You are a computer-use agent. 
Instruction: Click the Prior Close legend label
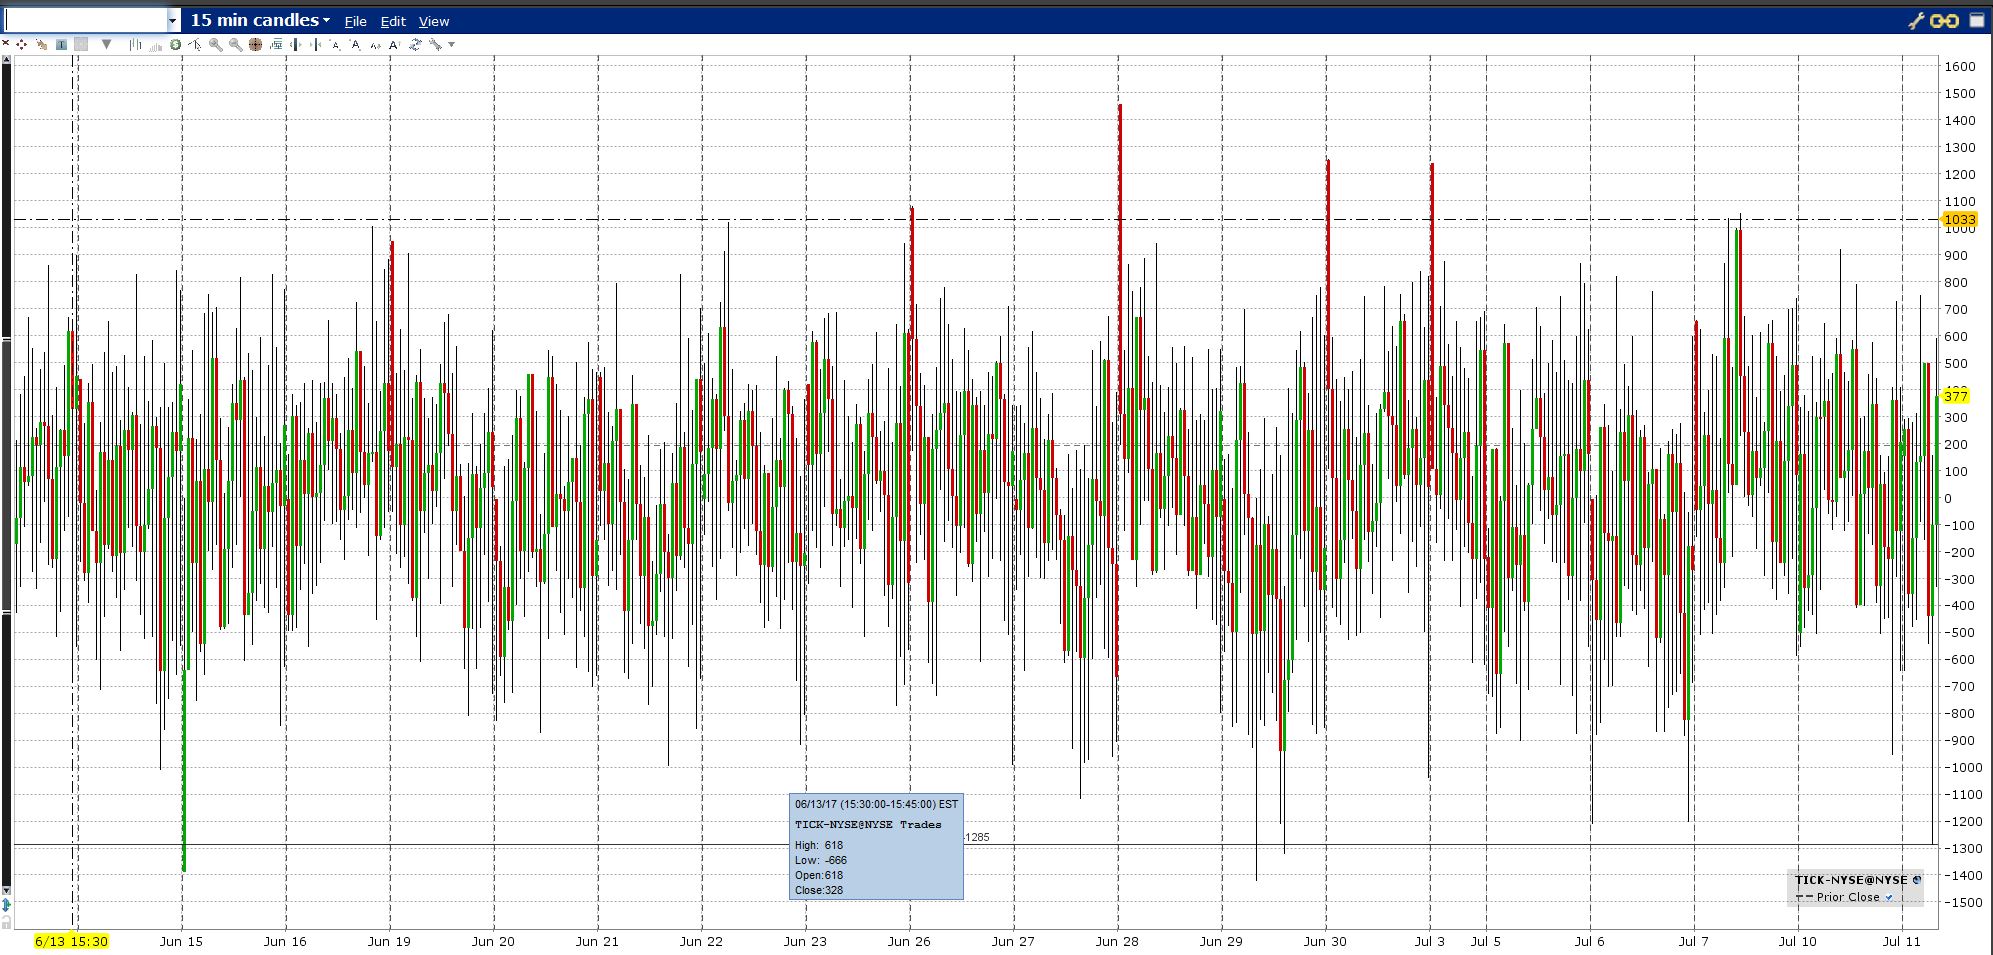(x=1848, y=897)
